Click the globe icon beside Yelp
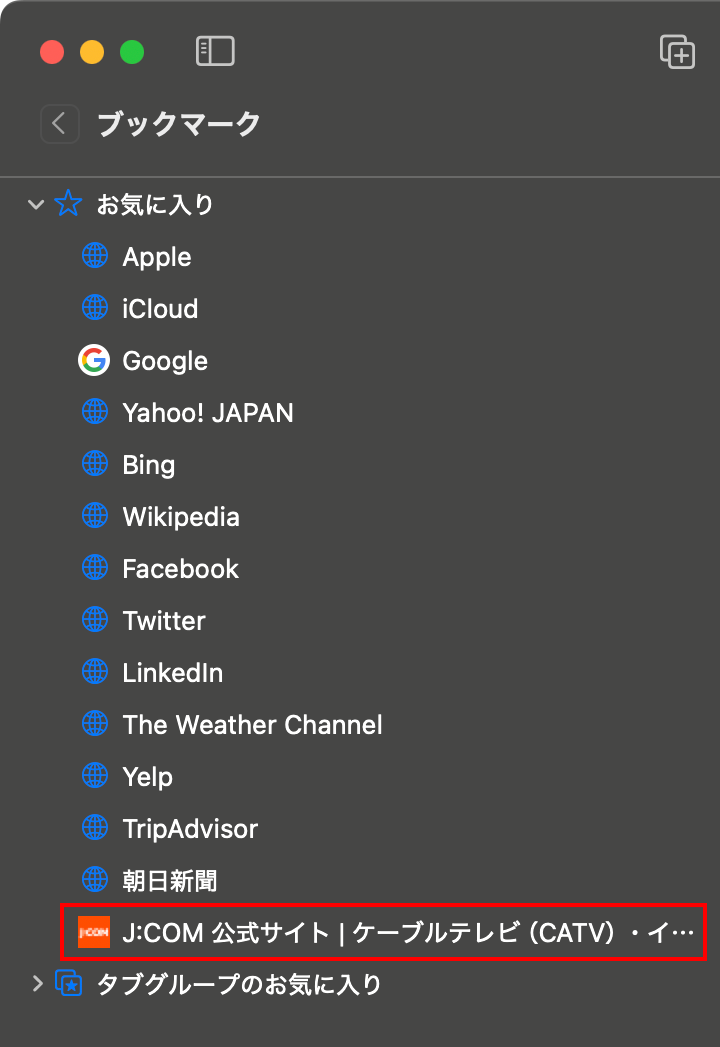Viewport: 720px width, 1047px height. coord(95,776)
